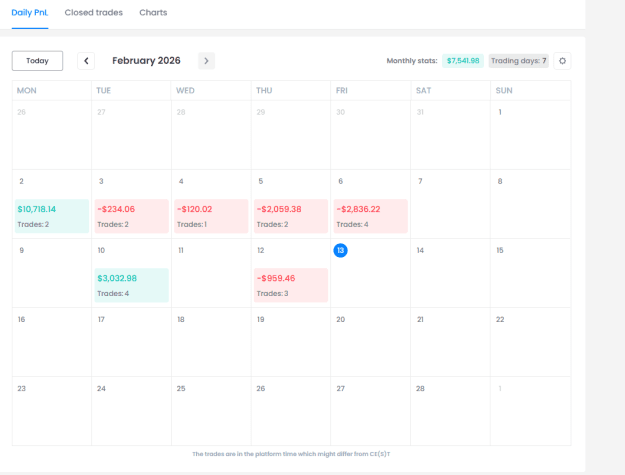Select the highlighted day 13
The image size is (625, 475).
340,250
